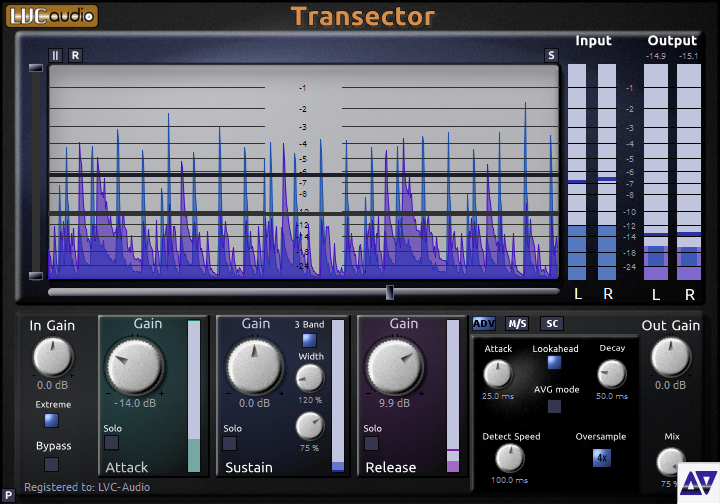
Task: Click the Attack Gain knob
Action: tap(135, 366)
